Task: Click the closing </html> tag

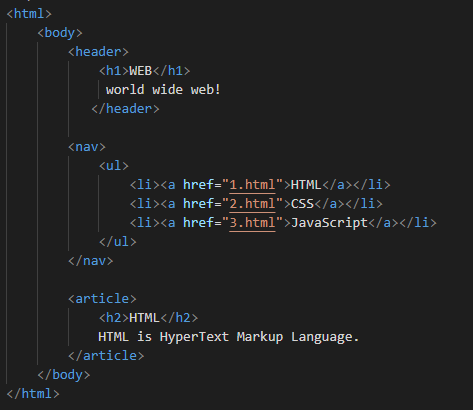Action: point(33,394)
